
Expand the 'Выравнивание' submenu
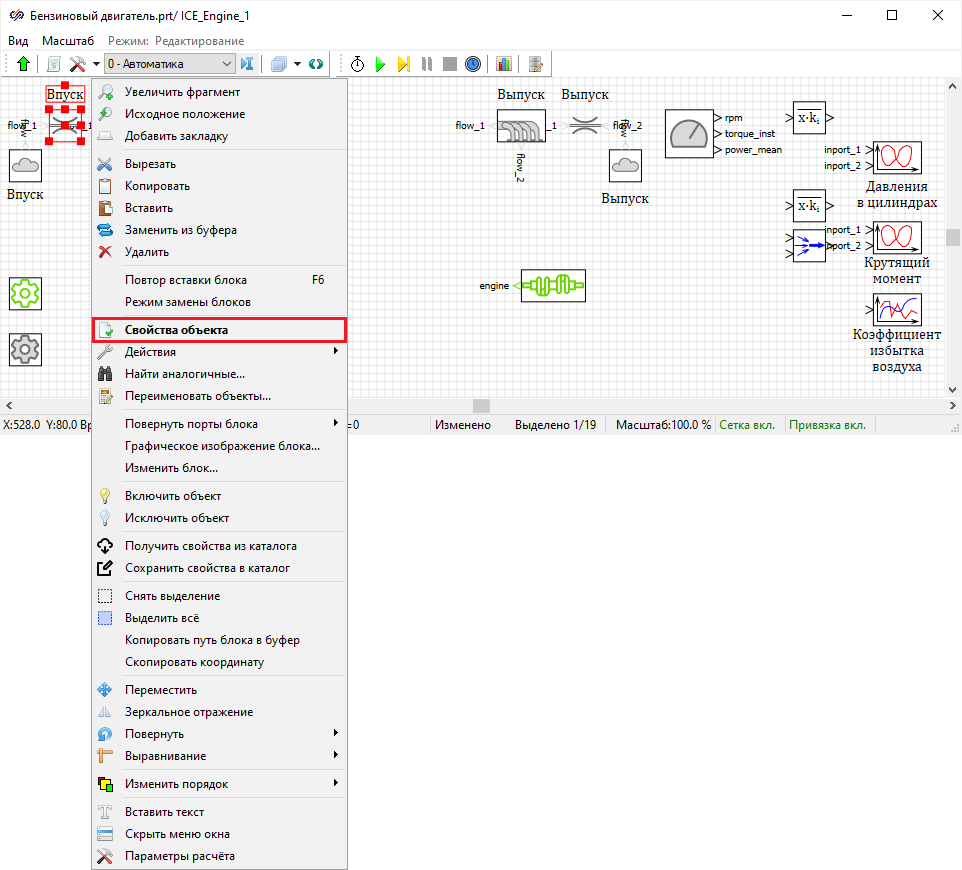(x=165, y=756)
